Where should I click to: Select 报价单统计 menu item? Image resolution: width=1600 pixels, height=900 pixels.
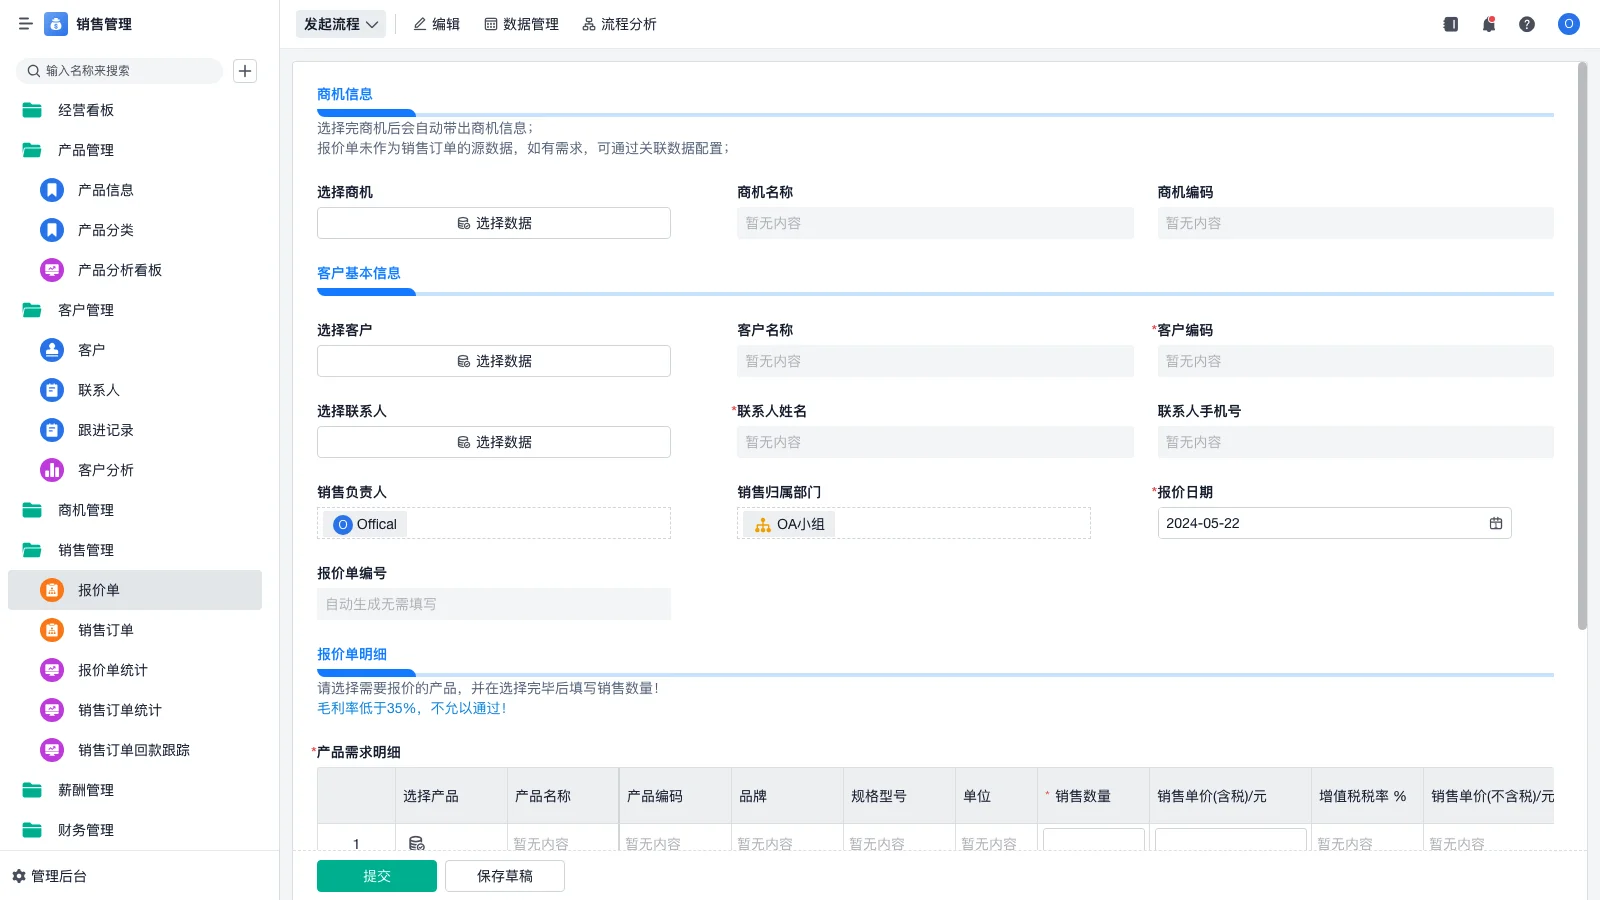[111, 669]
